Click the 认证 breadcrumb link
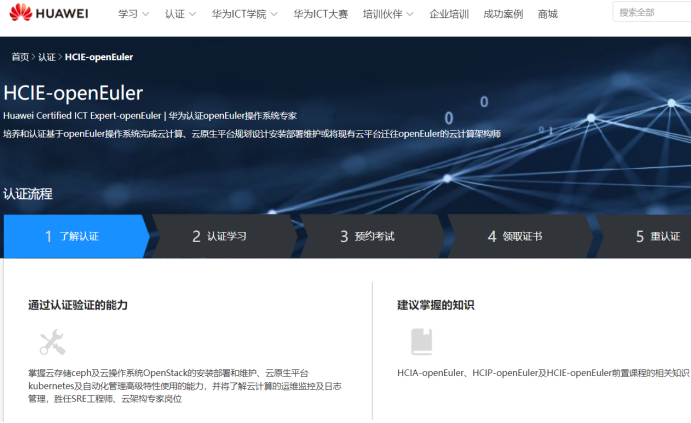691x423 pixels. pos(47,57)
